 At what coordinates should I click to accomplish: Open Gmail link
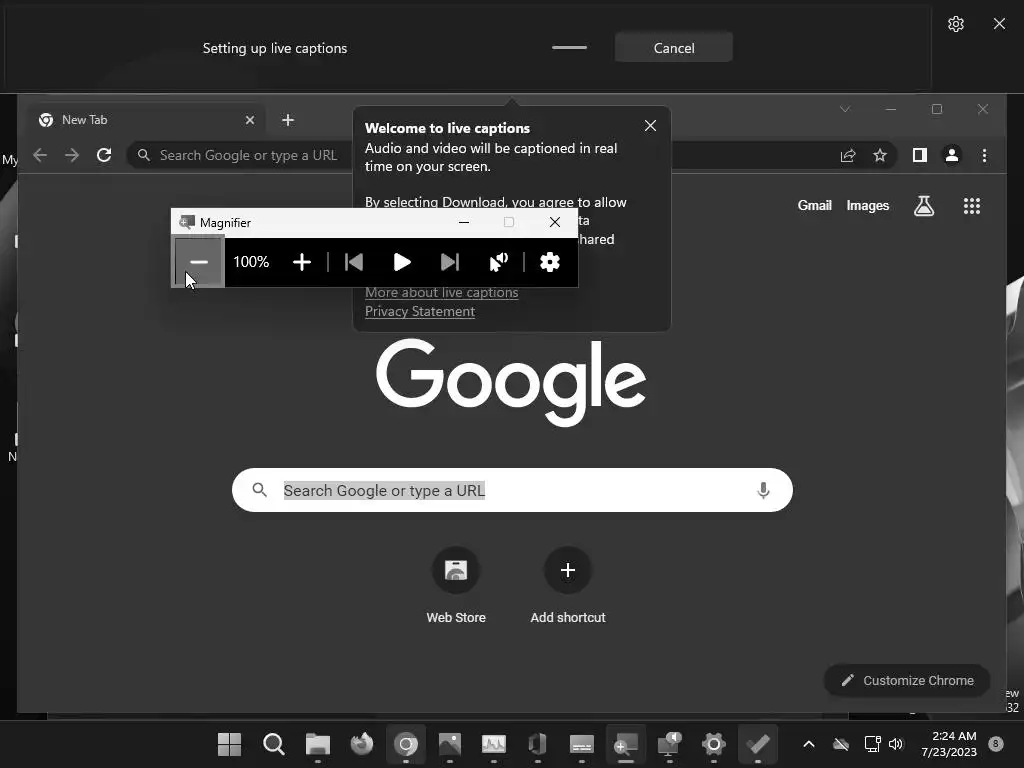click(814, 206)
